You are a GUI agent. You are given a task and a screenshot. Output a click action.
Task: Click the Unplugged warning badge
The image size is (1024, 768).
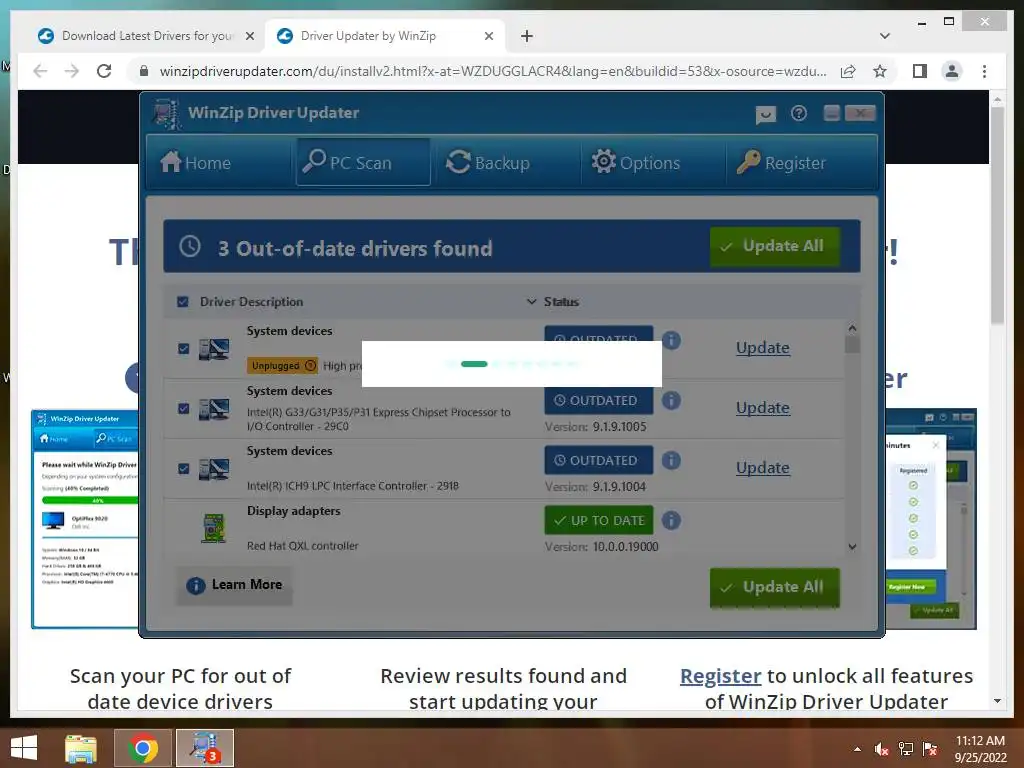(283, 366)
